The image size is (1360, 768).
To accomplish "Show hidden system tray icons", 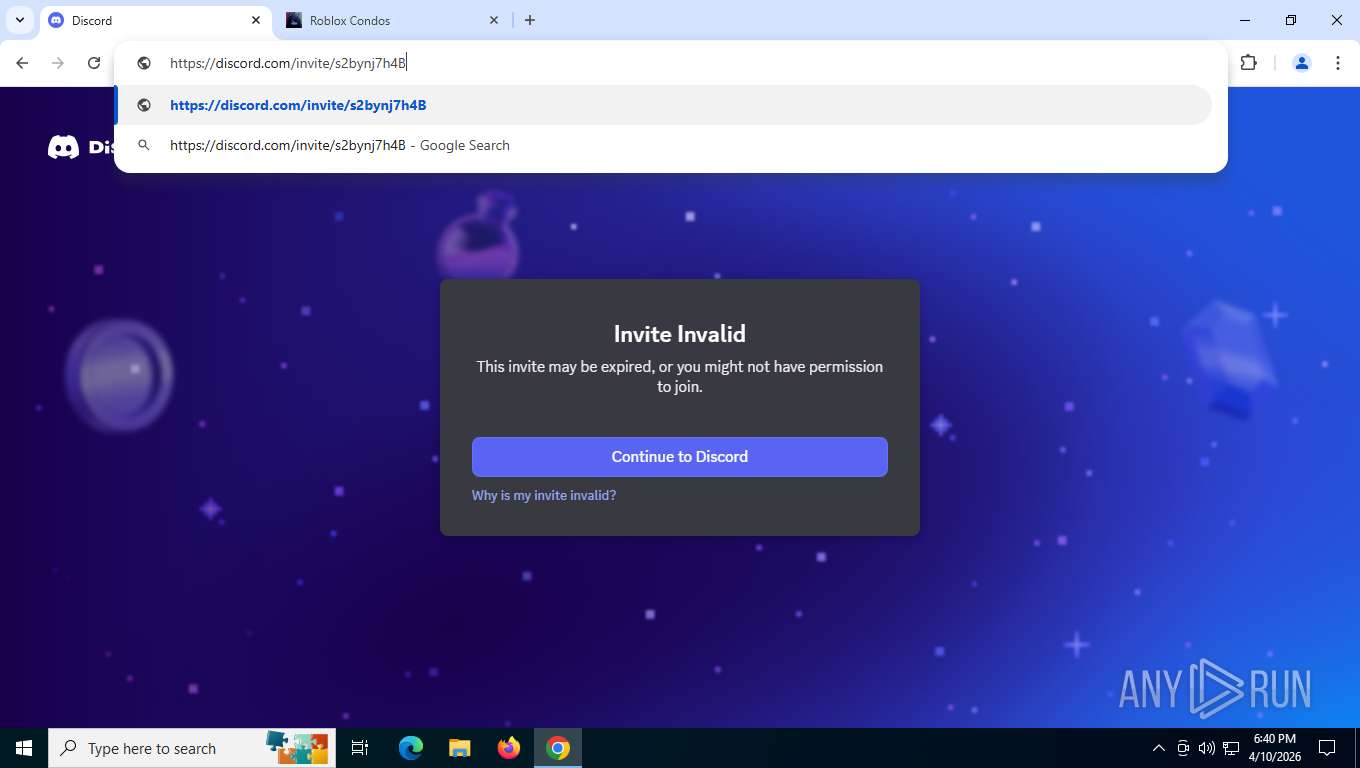I will pos(1159,748).
